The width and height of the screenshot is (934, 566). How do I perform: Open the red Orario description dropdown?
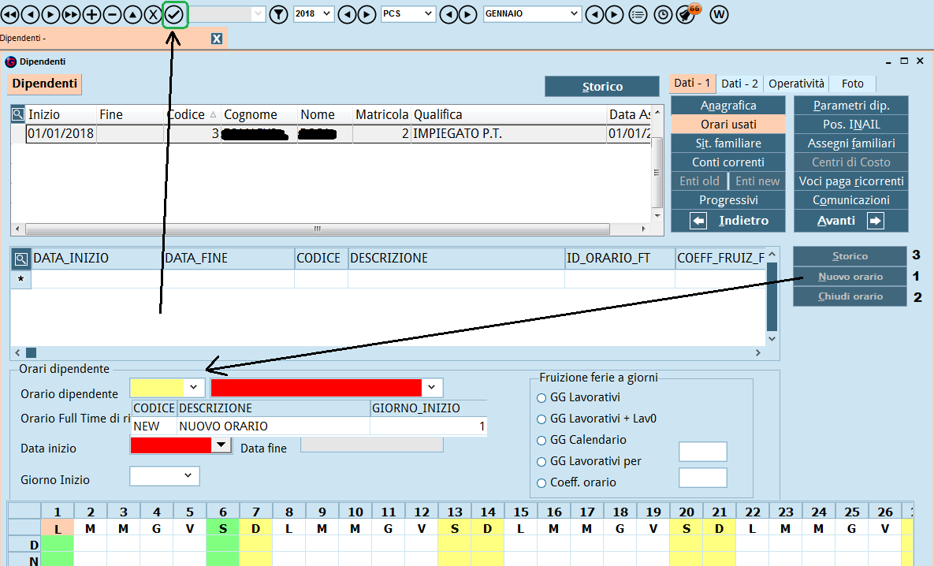click(432, 387)
